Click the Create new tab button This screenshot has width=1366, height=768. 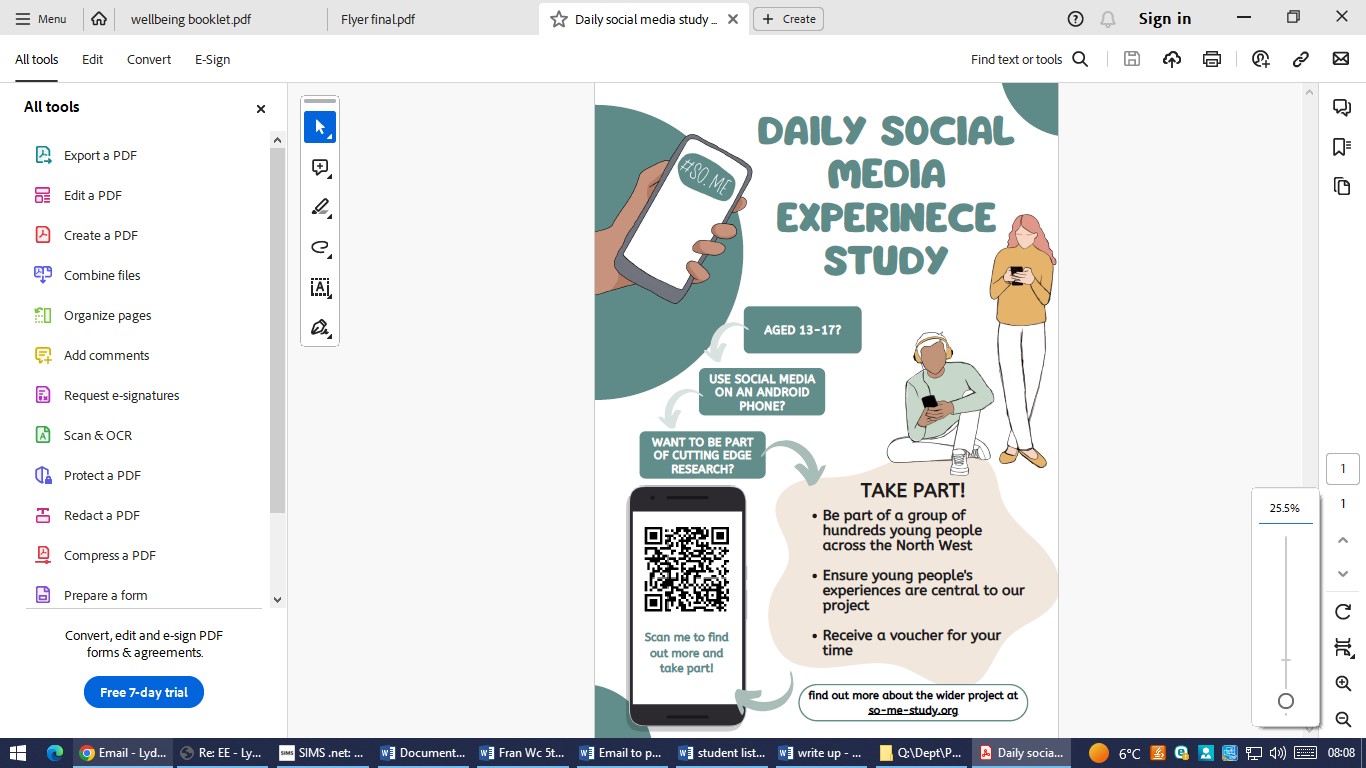pyautogui.click(x=788, y=19)
